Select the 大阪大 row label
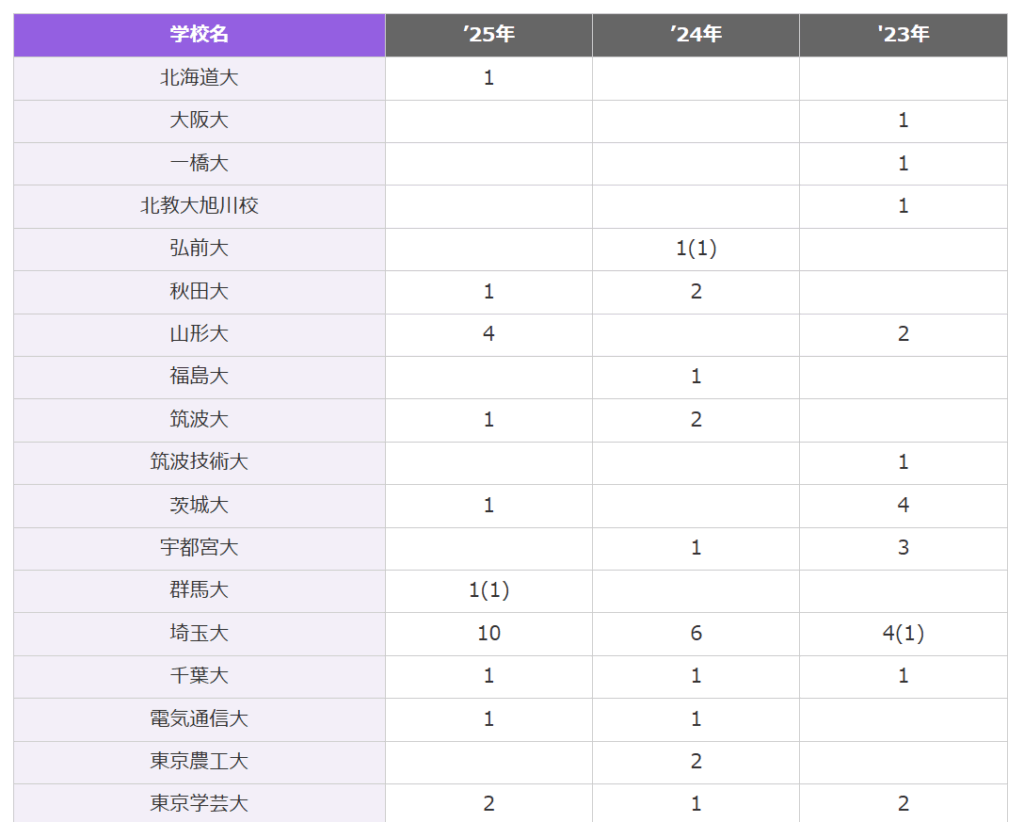This screenshot has height=822, width=1024. click(x=199, y=121)
